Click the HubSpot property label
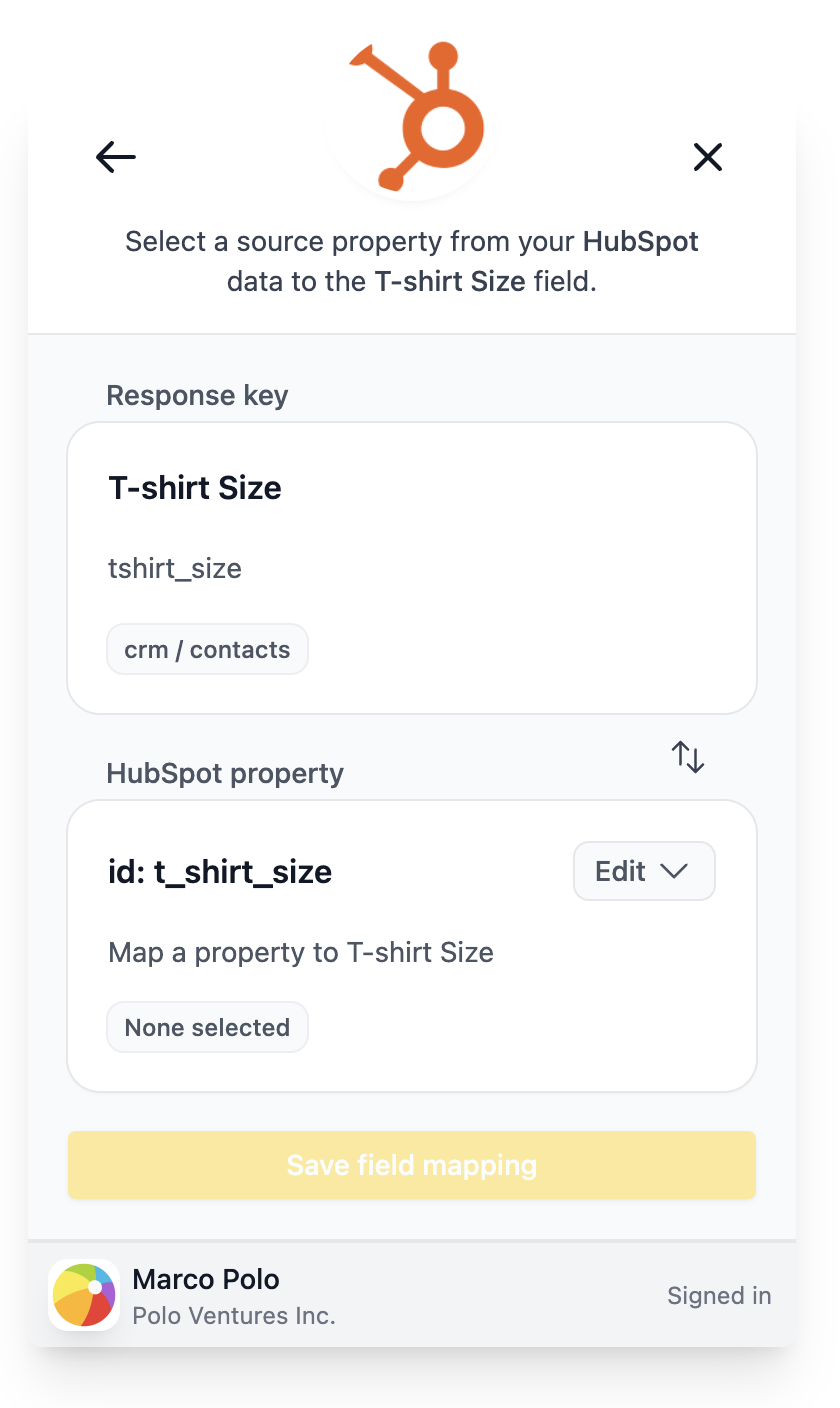The height and width of the screenshot is (1408, 840). coord(225,774)
